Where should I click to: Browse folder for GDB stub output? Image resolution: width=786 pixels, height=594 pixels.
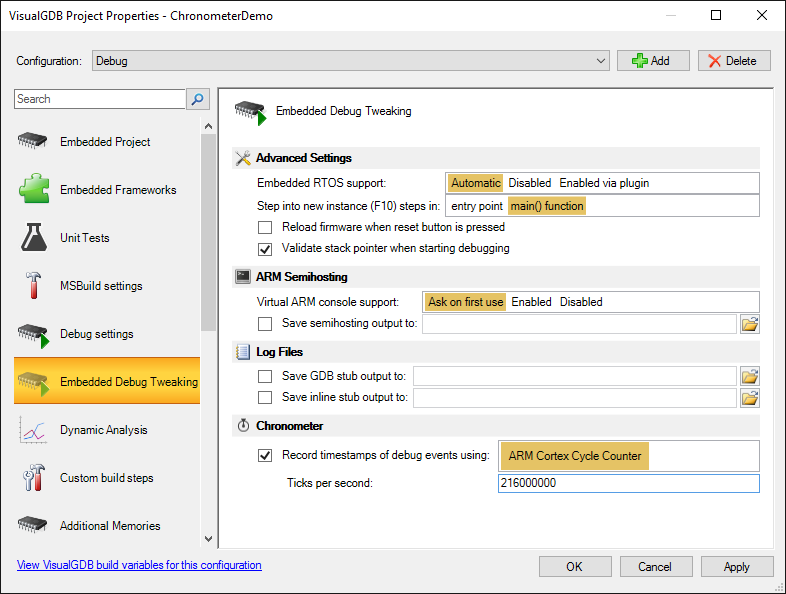coord(750,376)
